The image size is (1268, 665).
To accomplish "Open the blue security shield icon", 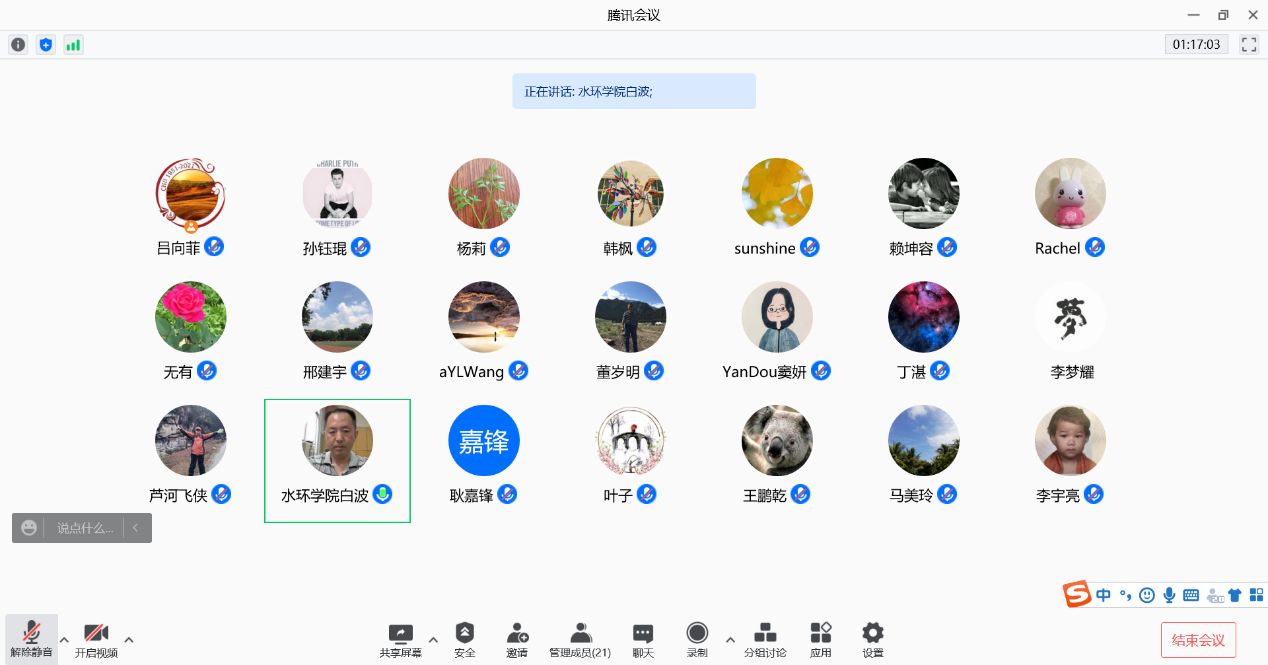I will [45, 45].
